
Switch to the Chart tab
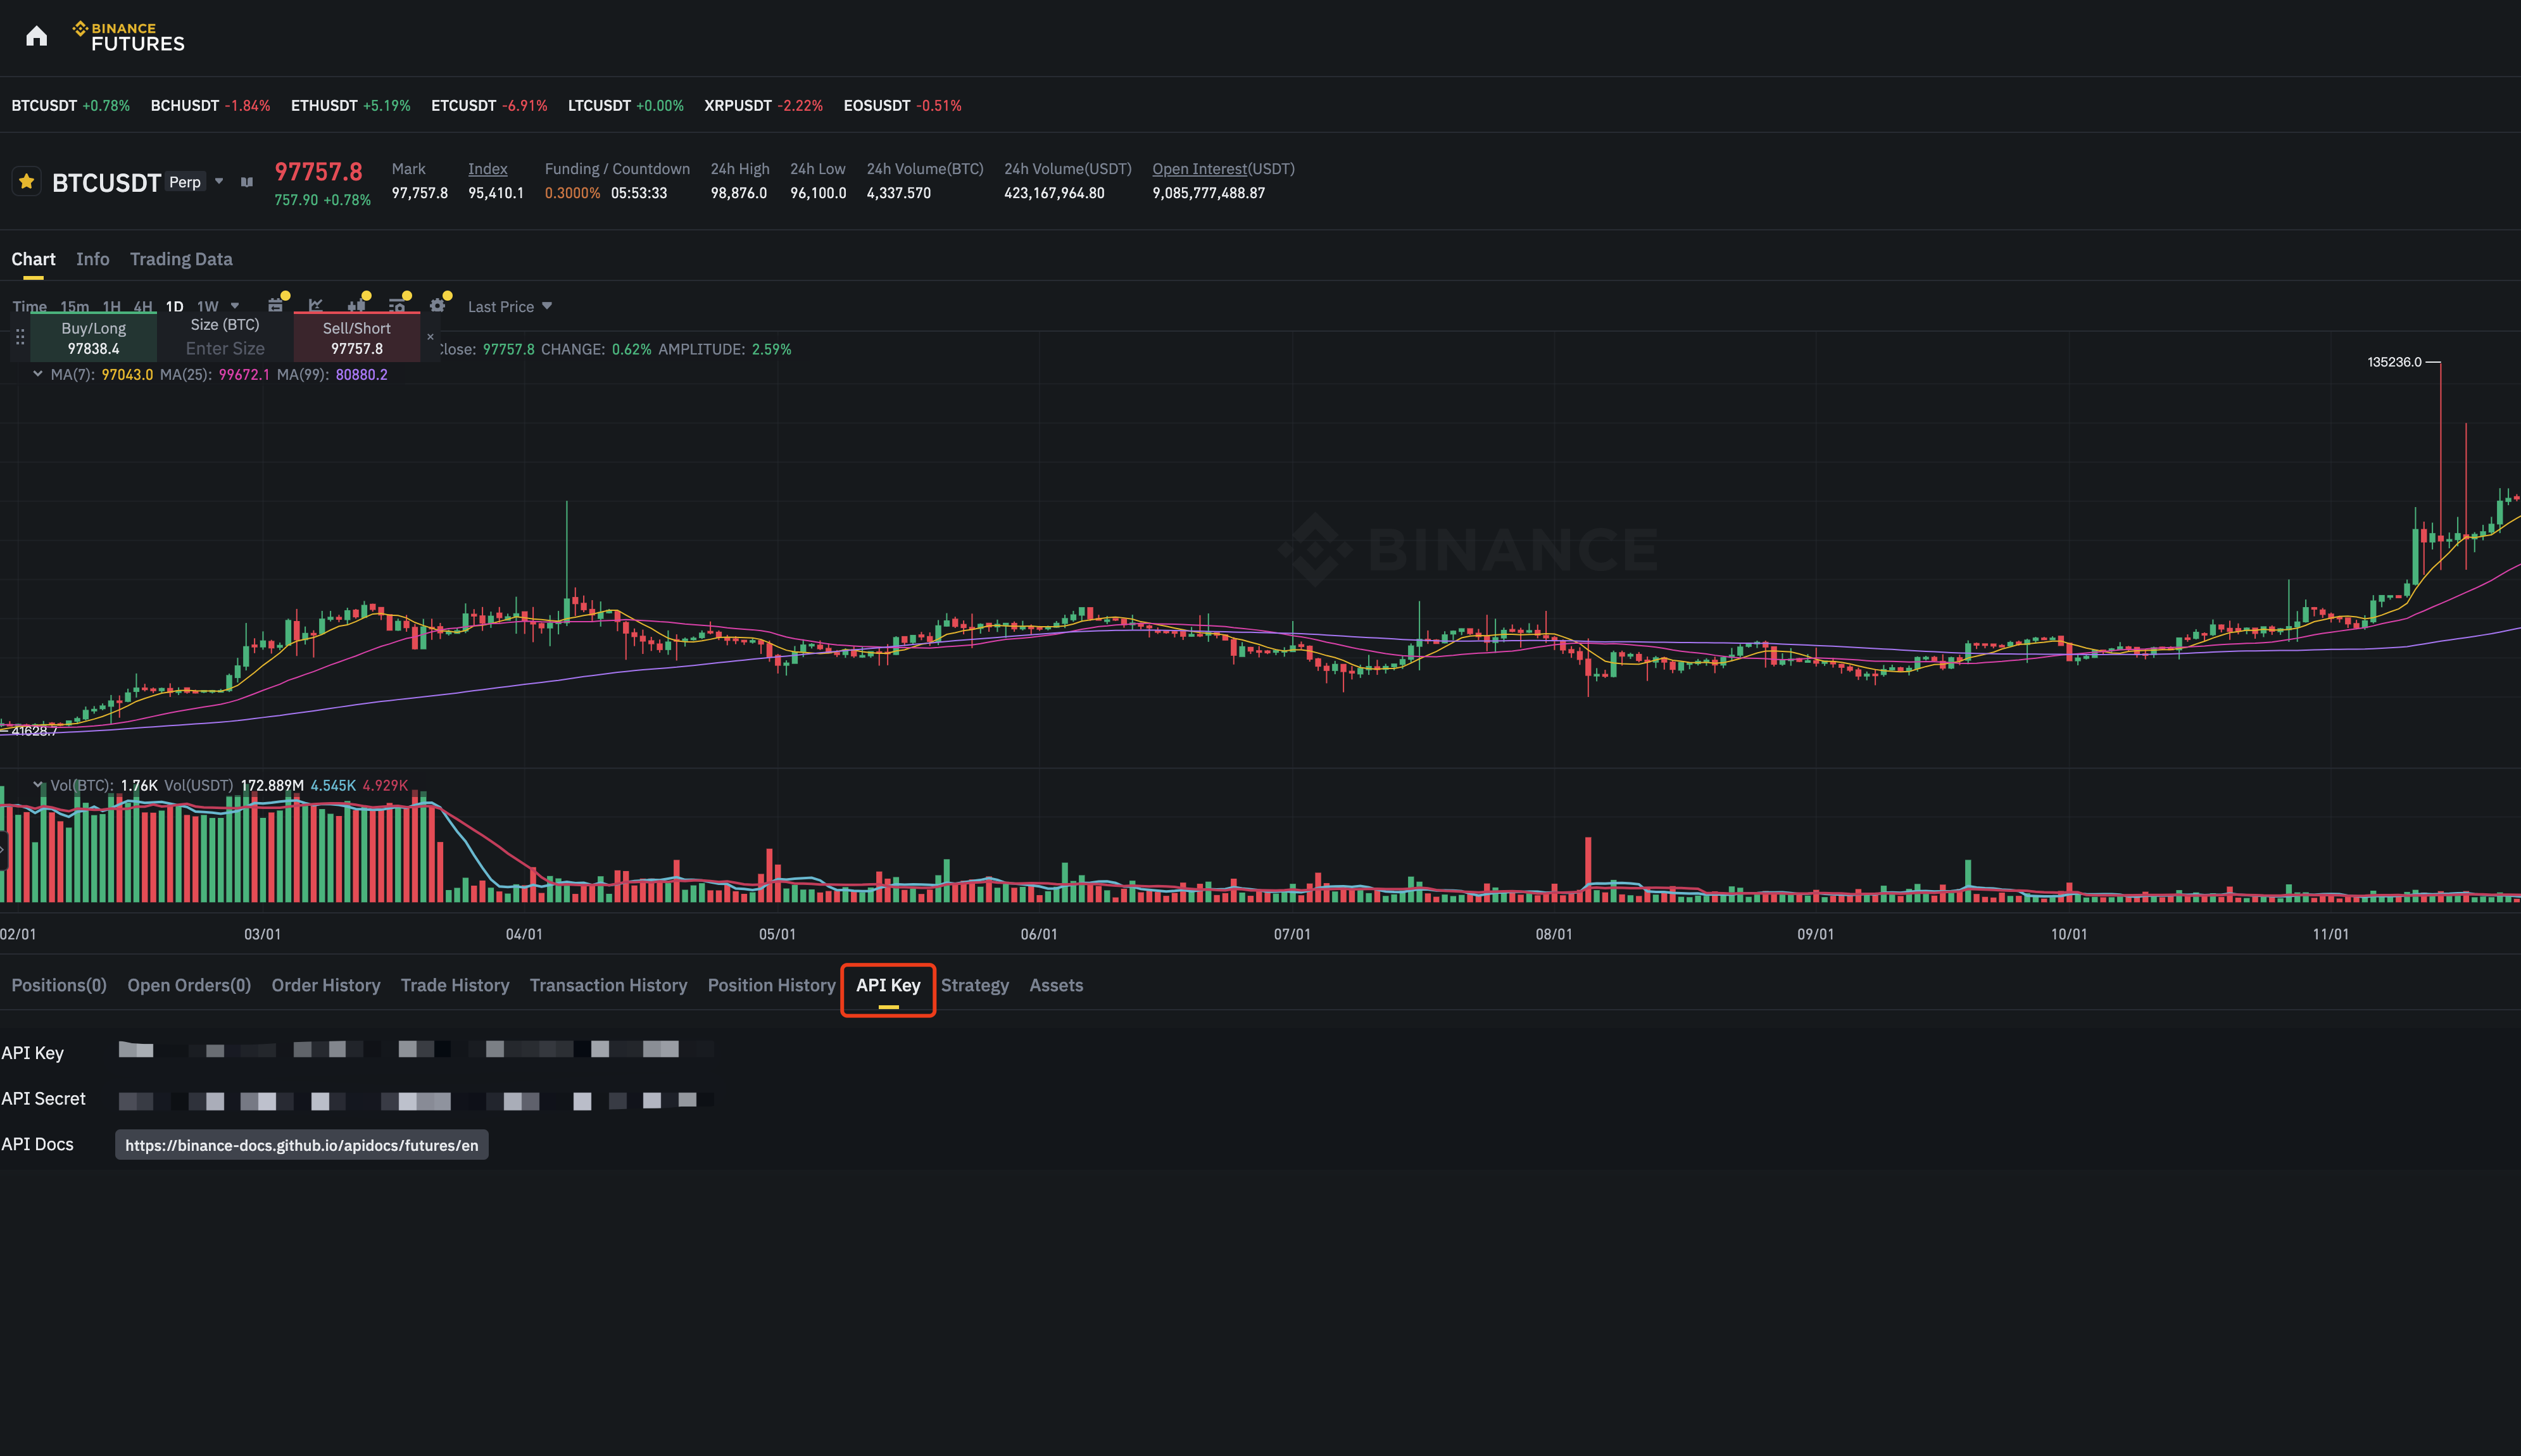pos(33,259)
